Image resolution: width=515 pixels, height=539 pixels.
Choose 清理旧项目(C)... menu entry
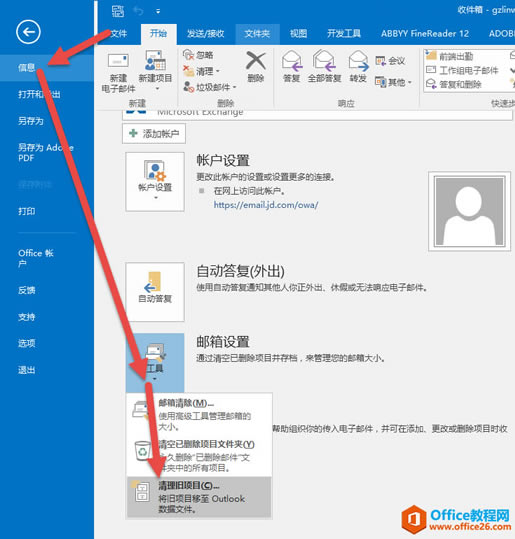[x=199, y=497]
